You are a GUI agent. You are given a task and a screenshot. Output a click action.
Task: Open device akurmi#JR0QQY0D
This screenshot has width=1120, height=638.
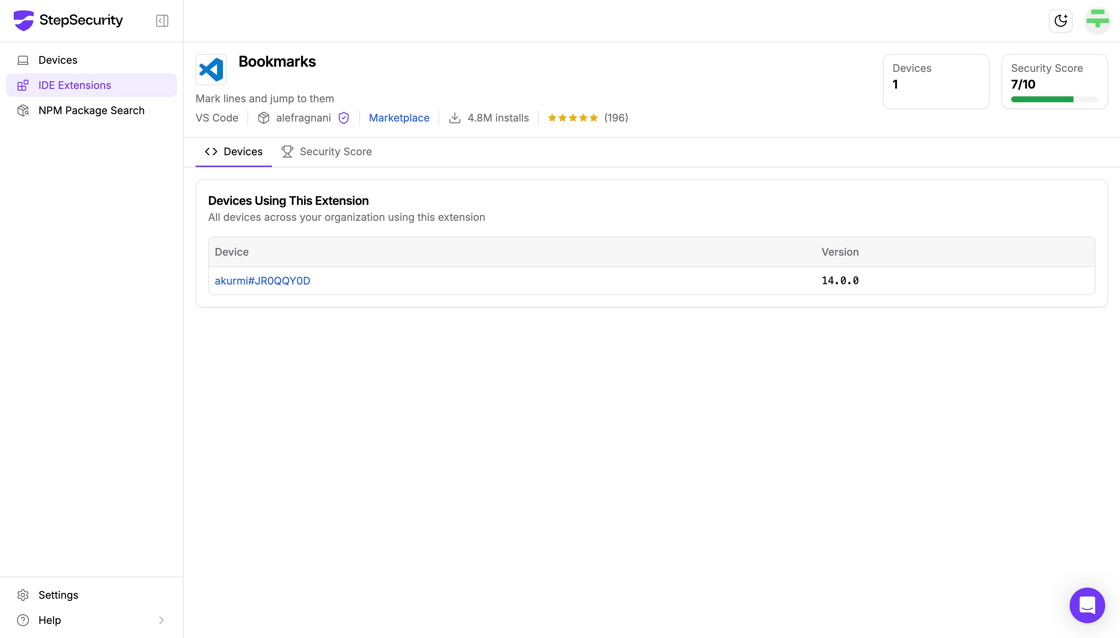coord(262,281)
